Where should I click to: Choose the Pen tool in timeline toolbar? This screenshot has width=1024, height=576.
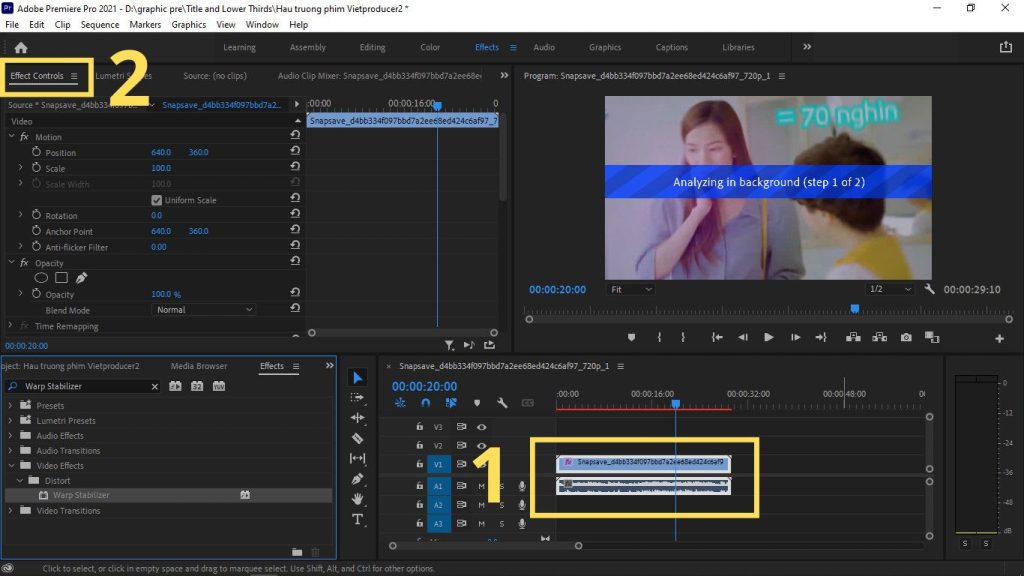pos(357,479)
